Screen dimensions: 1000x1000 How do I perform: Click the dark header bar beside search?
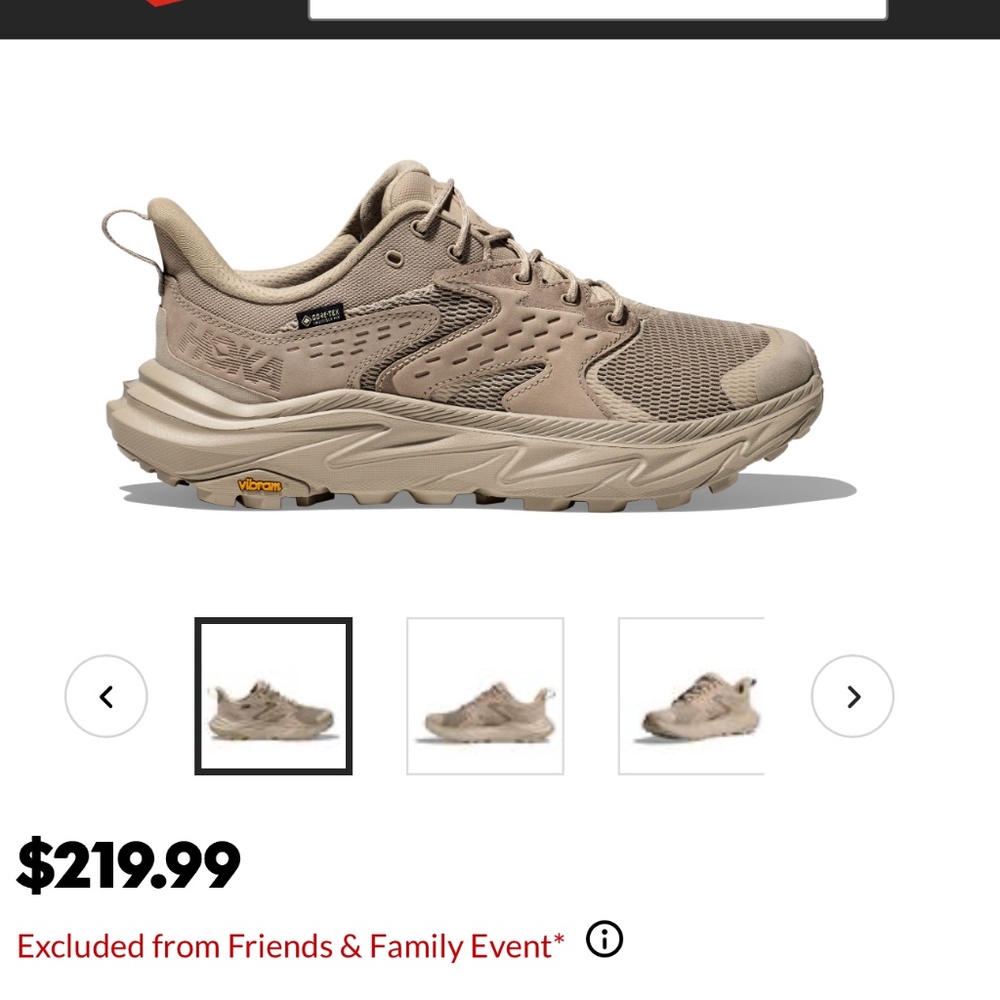tap(944, 19)
